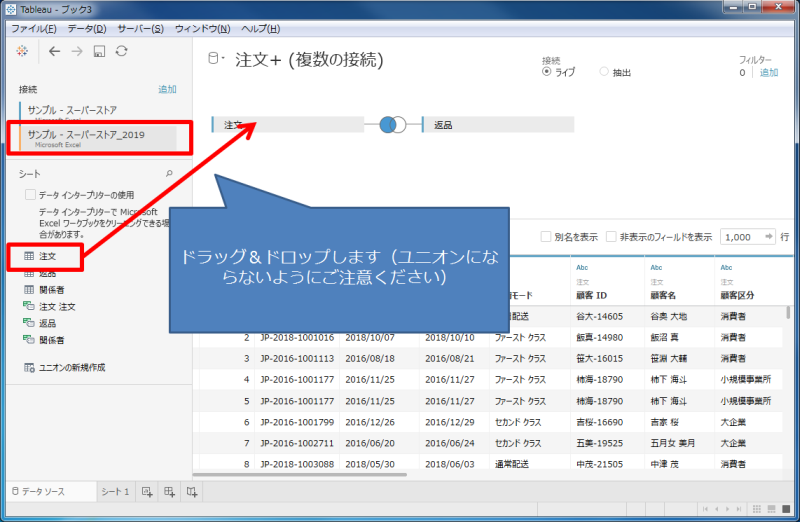Click cell JP-2016-1001113
Image resolution: width=800 pixels, height=522 pixels.
(297, 359)
